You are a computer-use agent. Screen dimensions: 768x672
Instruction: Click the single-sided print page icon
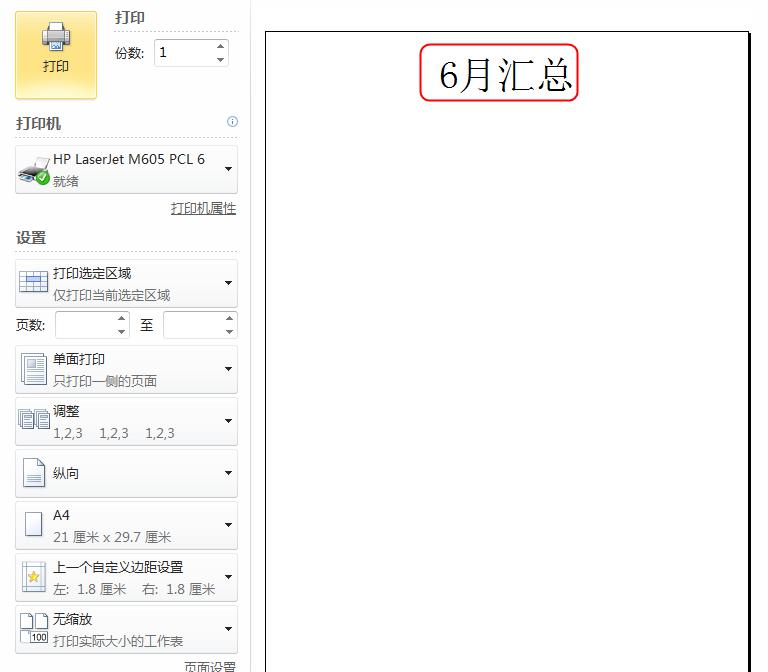[x=33, y=369]
